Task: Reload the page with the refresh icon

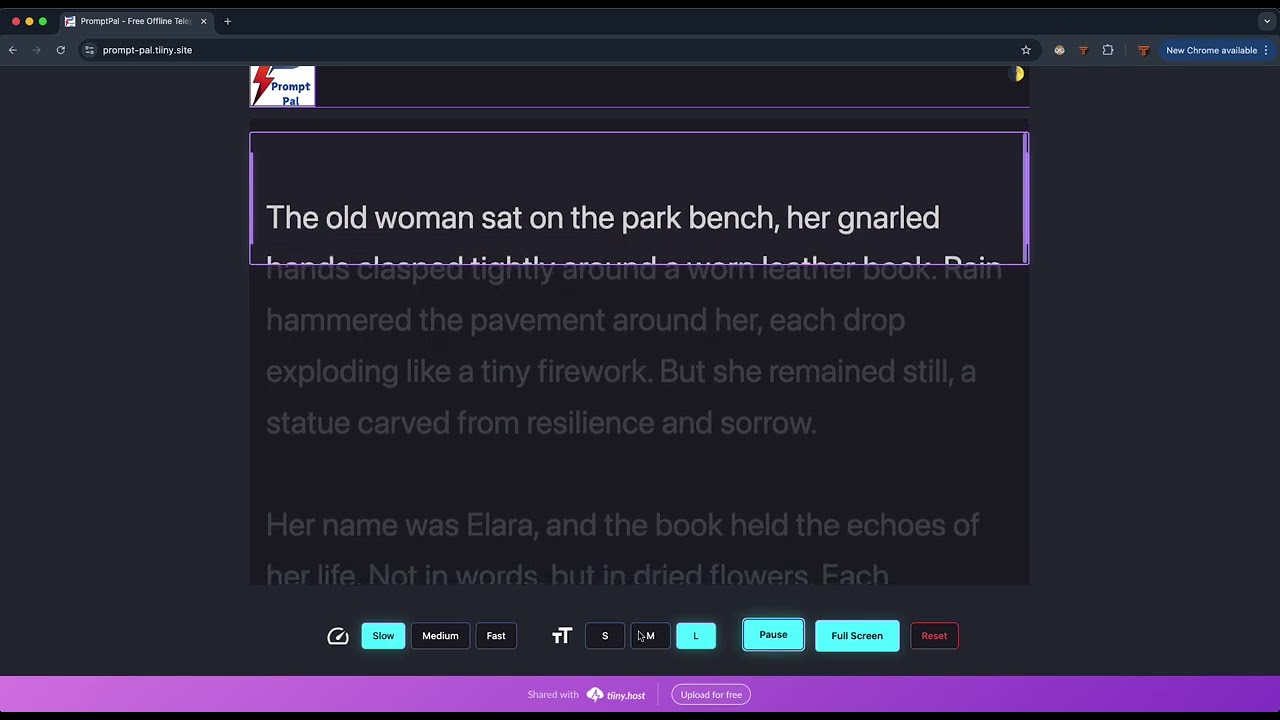Action: coord(60,50)
